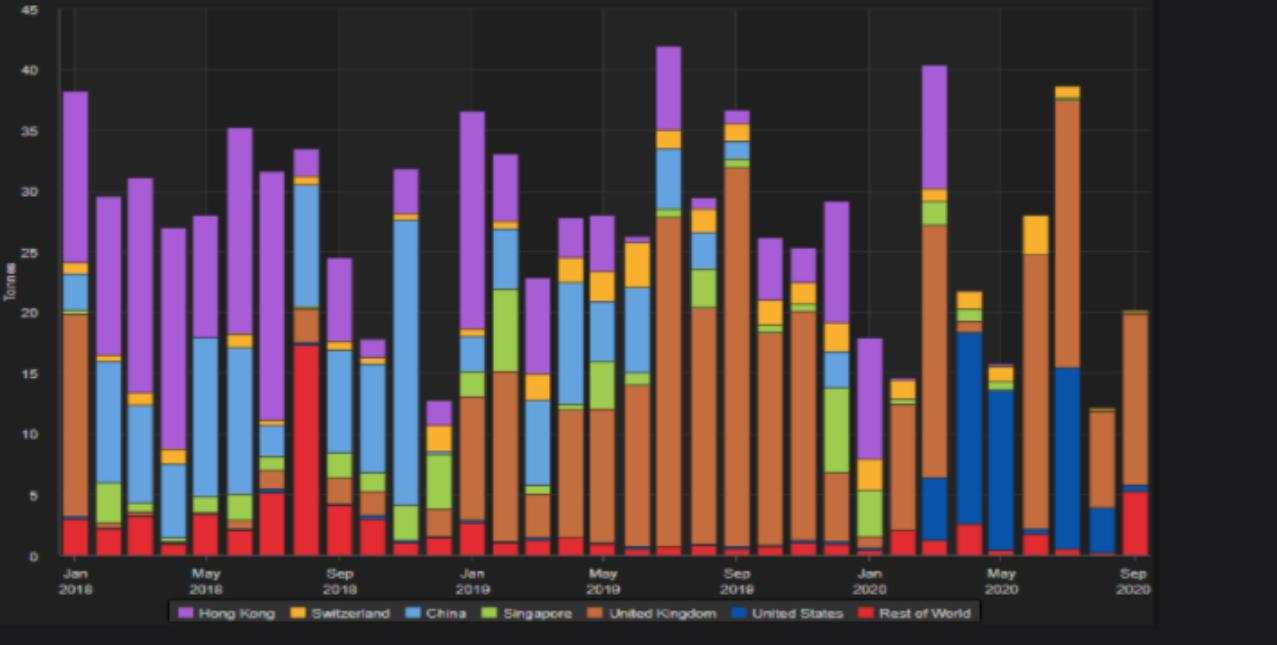Toggle the Switzerland series legend label
Image resolution: width=1277 pixels, height=645 pixels.
point(349,613)
